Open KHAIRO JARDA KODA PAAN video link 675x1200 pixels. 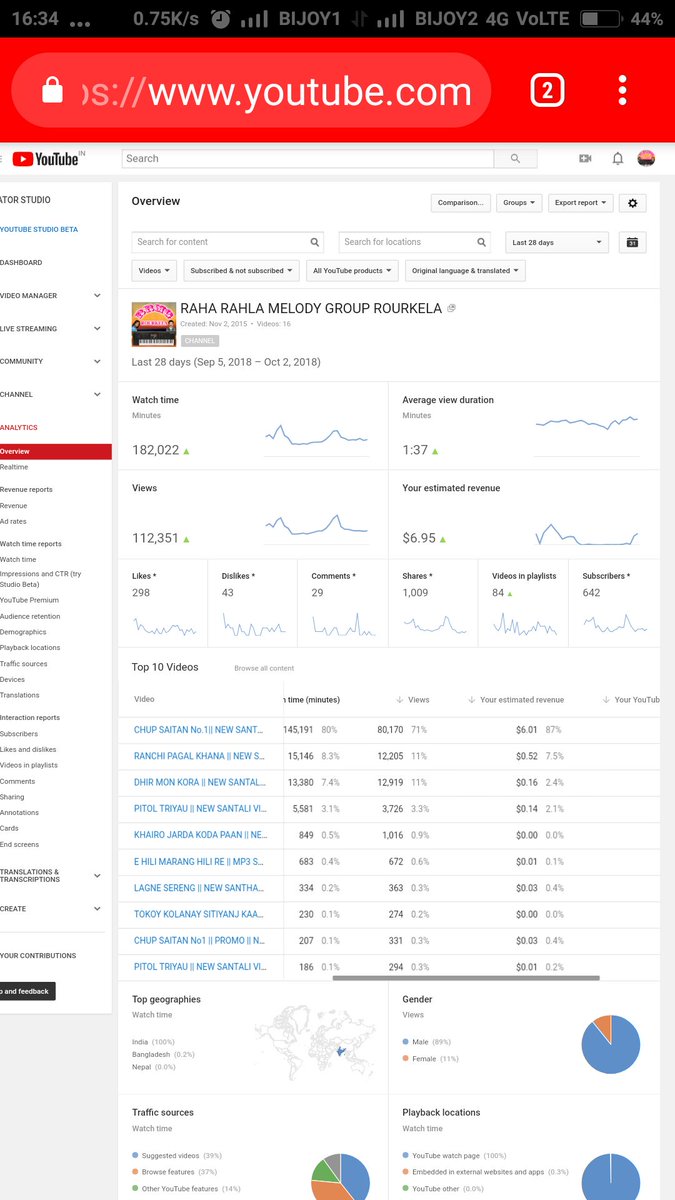pyautogui.click(x=201, y=835)
